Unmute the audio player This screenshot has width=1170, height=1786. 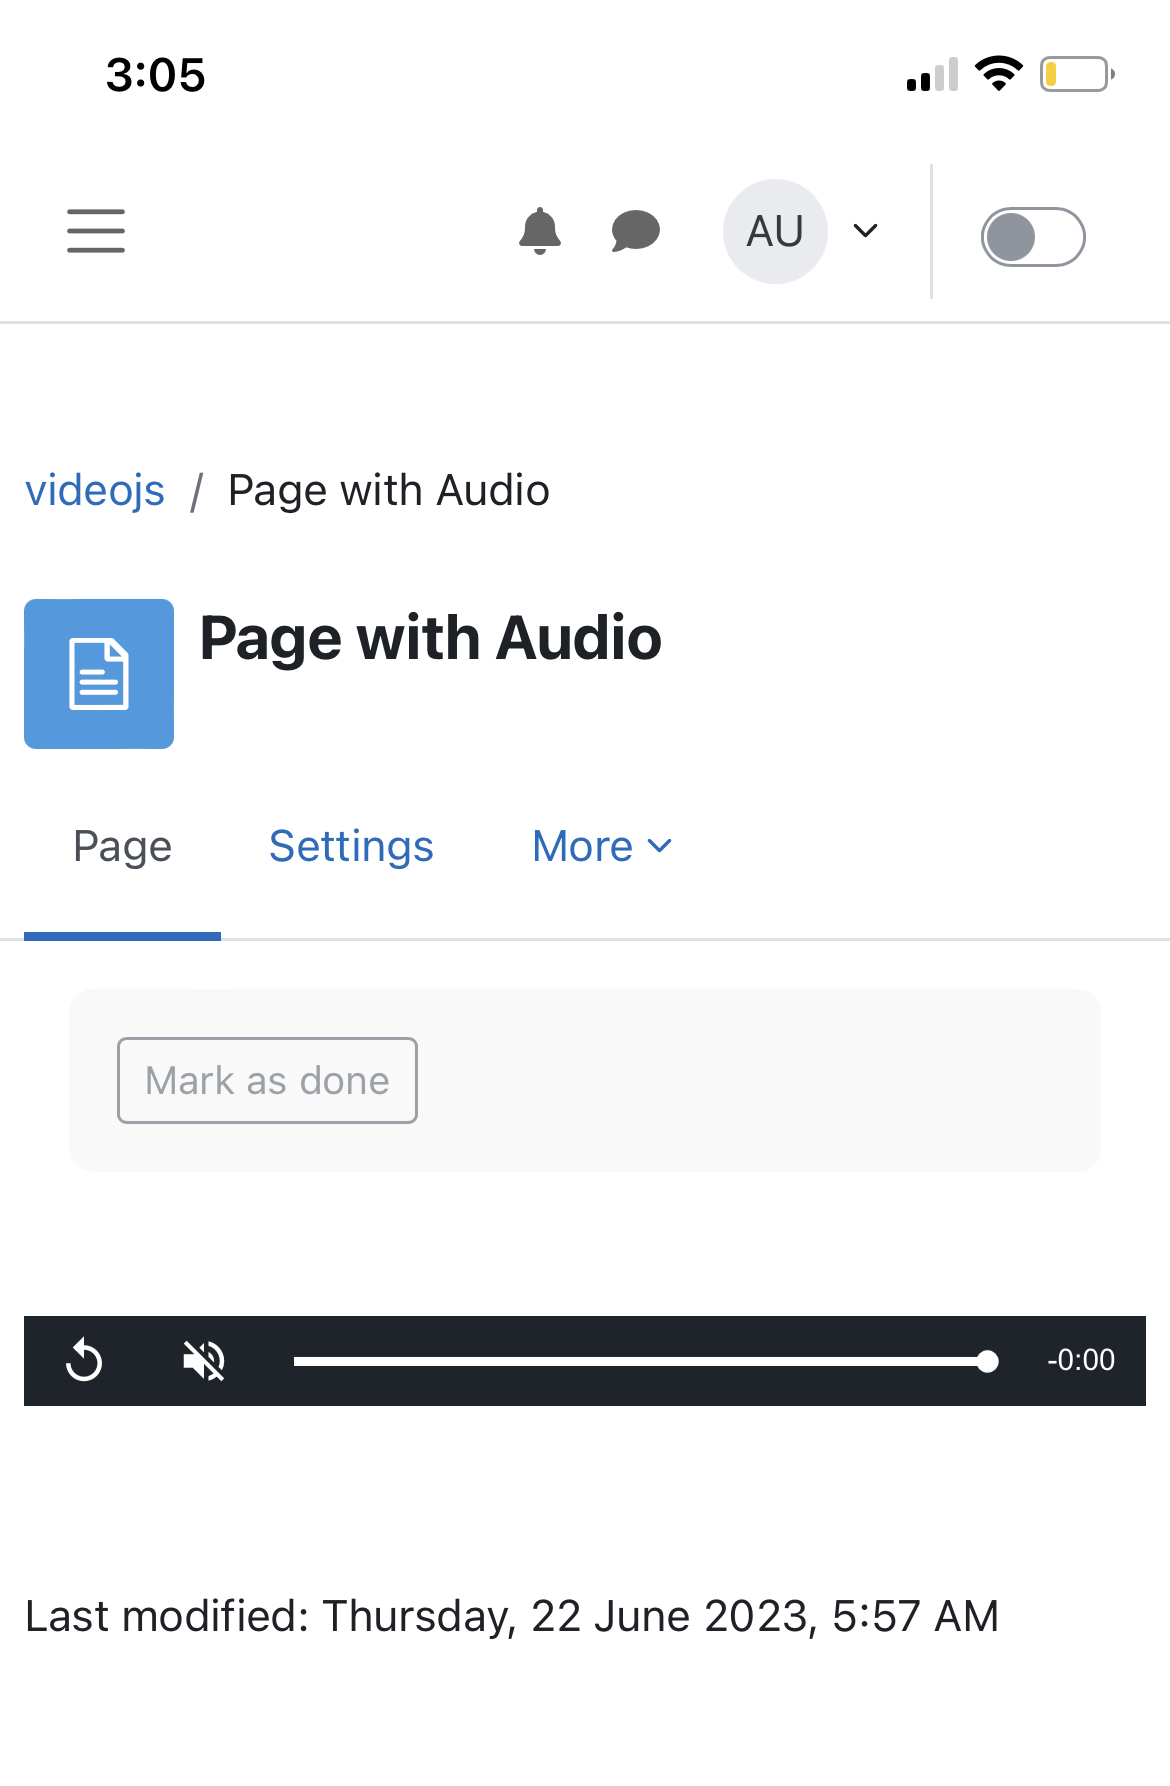coord(204,1361)
